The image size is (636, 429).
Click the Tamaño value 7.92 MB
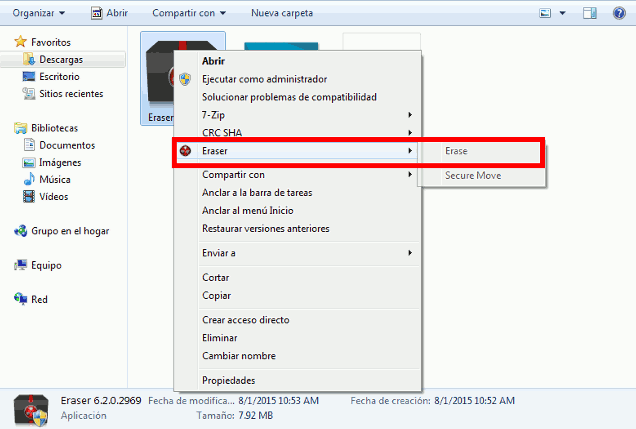click(256, 415)
